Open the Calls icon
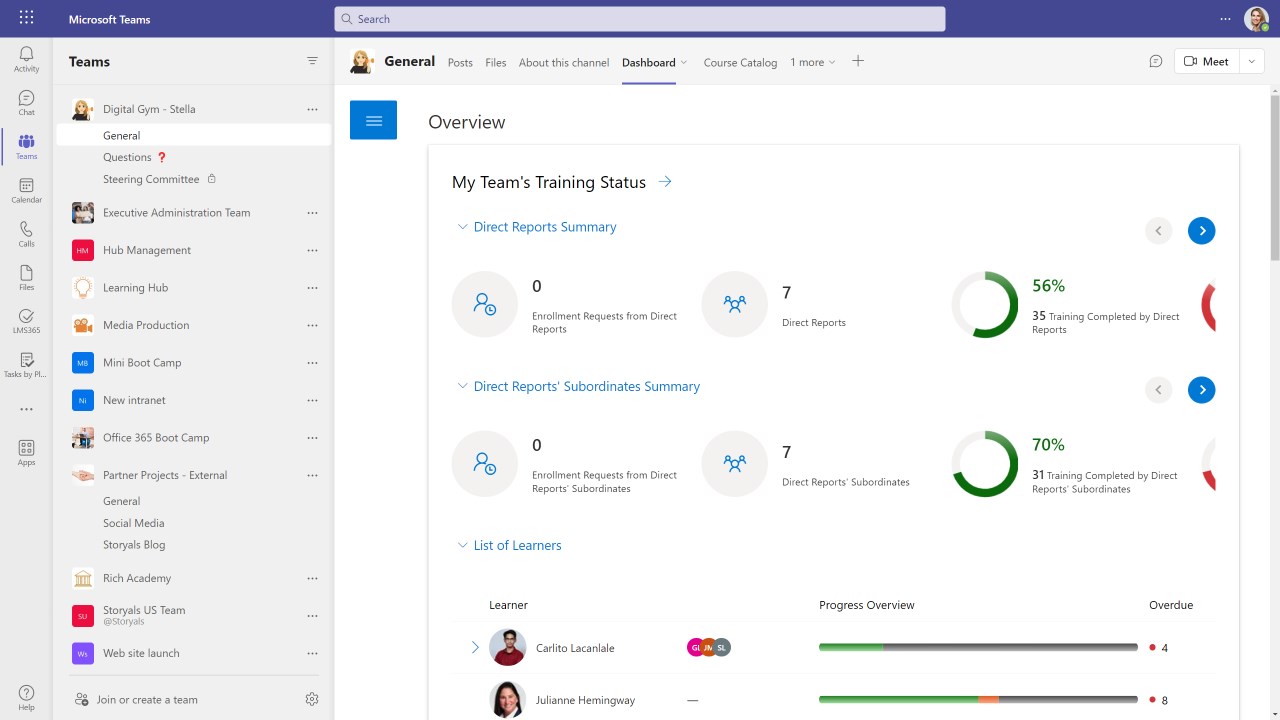Screen dimensions: 1280x720 (x=26, y=234)
